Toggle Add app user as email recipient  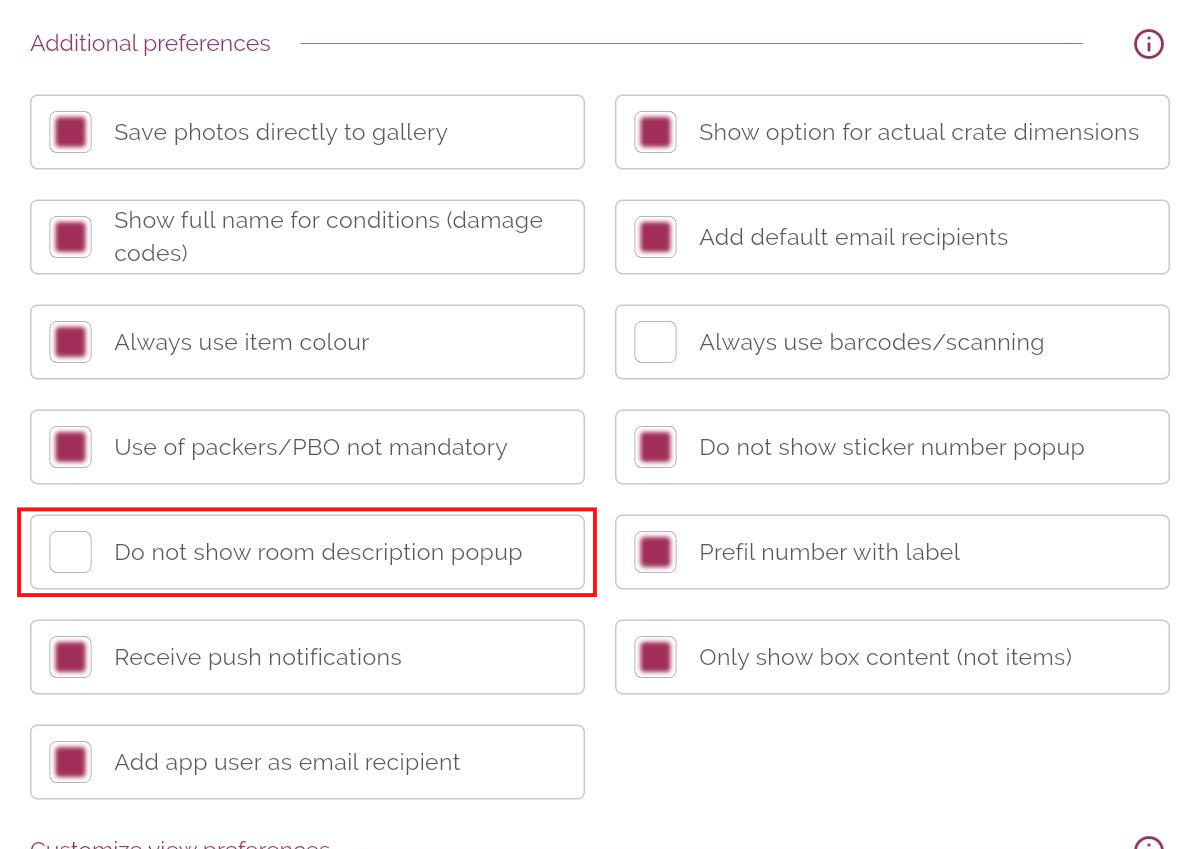[x=70, y=762]
